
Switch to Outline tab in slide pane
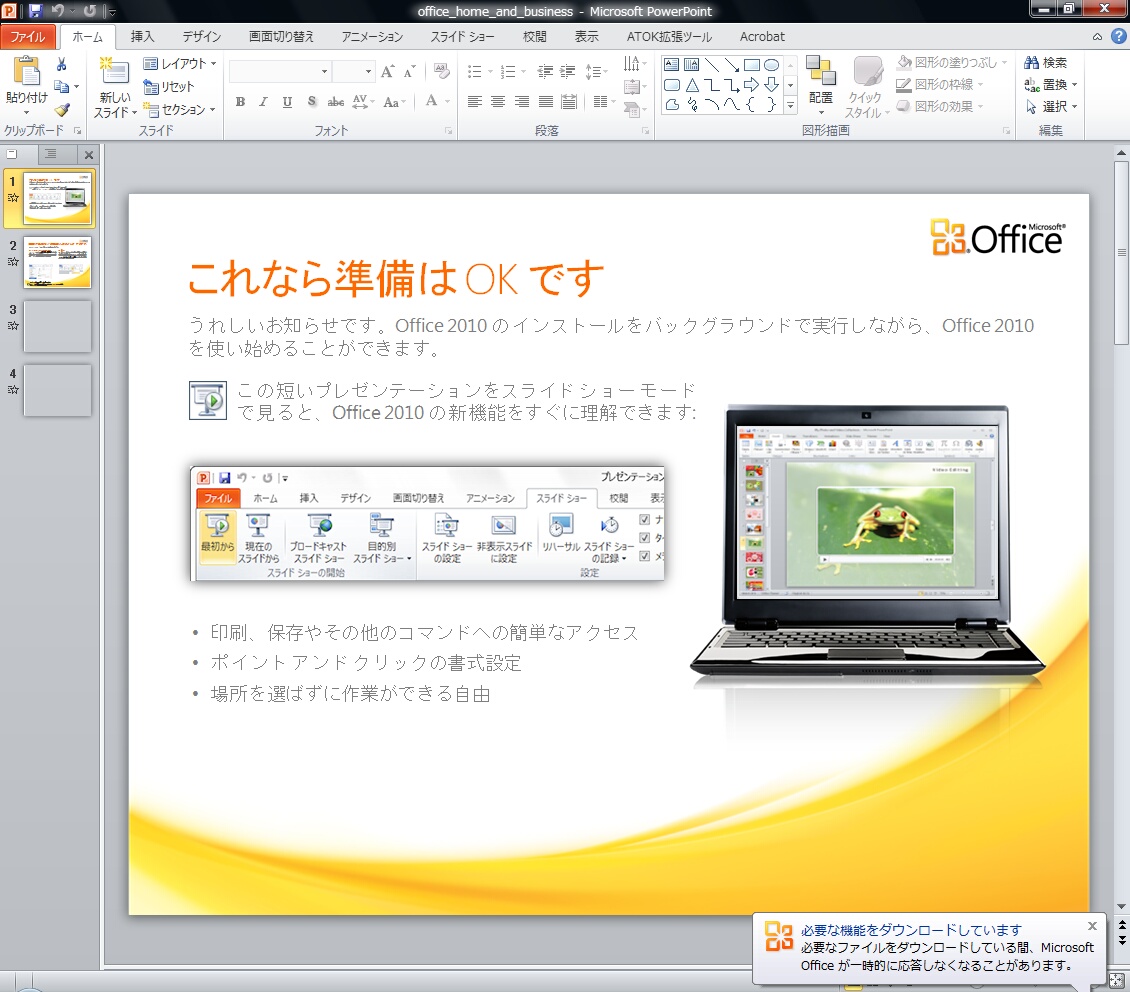pyautogui.click(x=50, y=154)
